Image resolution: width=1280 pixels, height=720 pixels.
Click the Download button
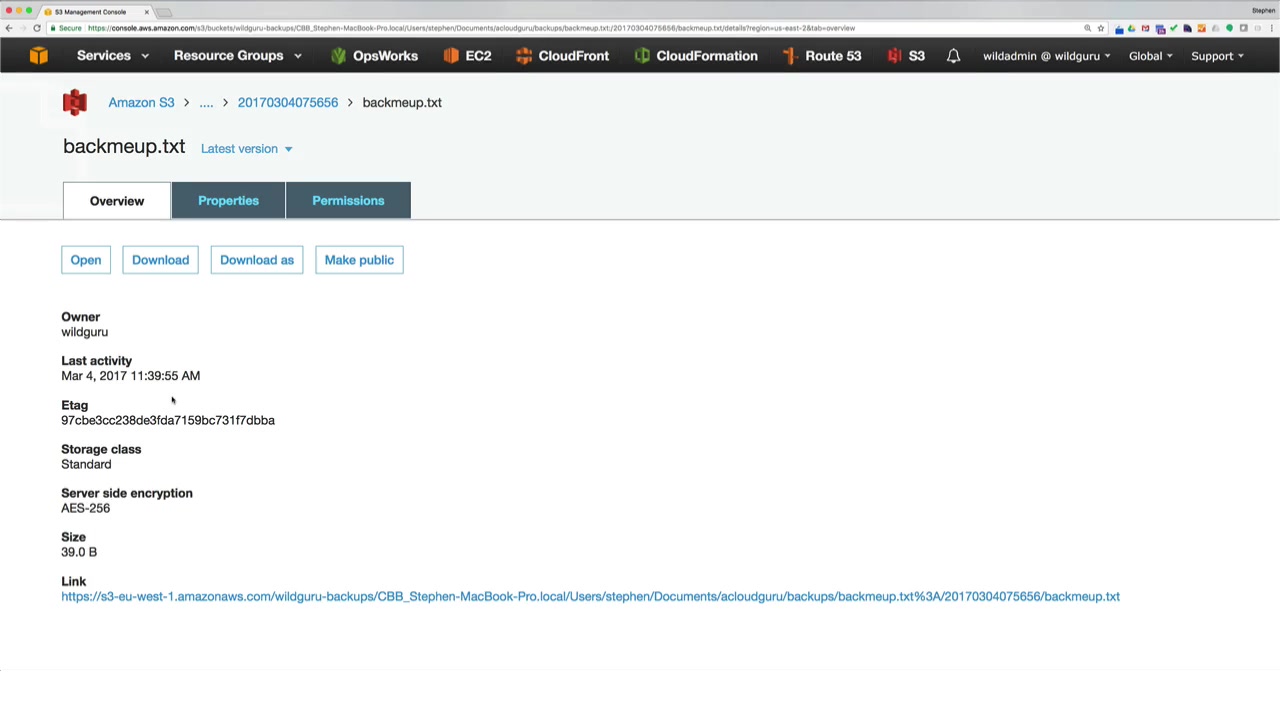point(160,260)
